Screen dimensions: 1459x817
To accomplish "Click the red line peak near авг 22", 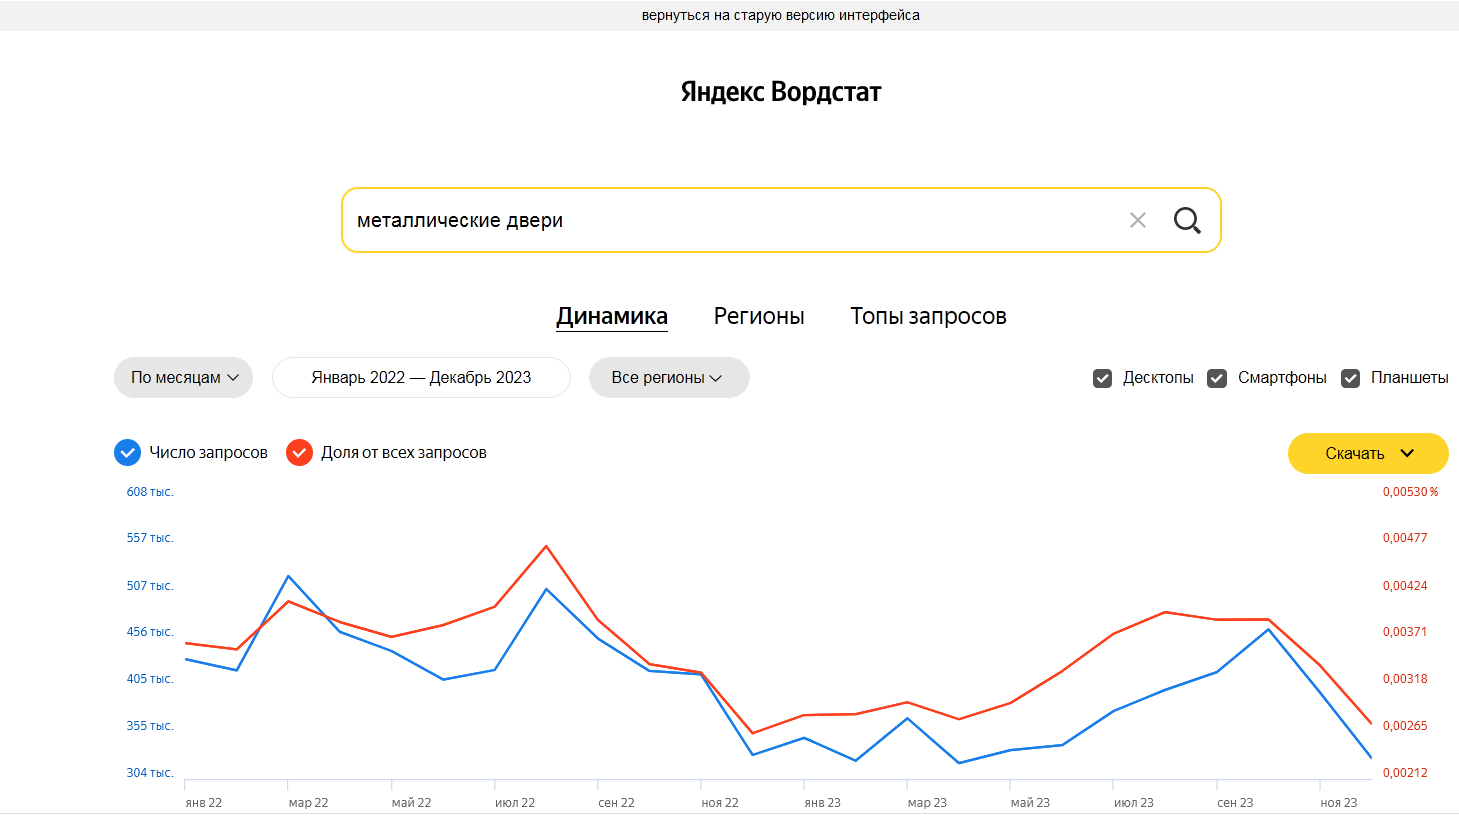I will coord(546,546).
